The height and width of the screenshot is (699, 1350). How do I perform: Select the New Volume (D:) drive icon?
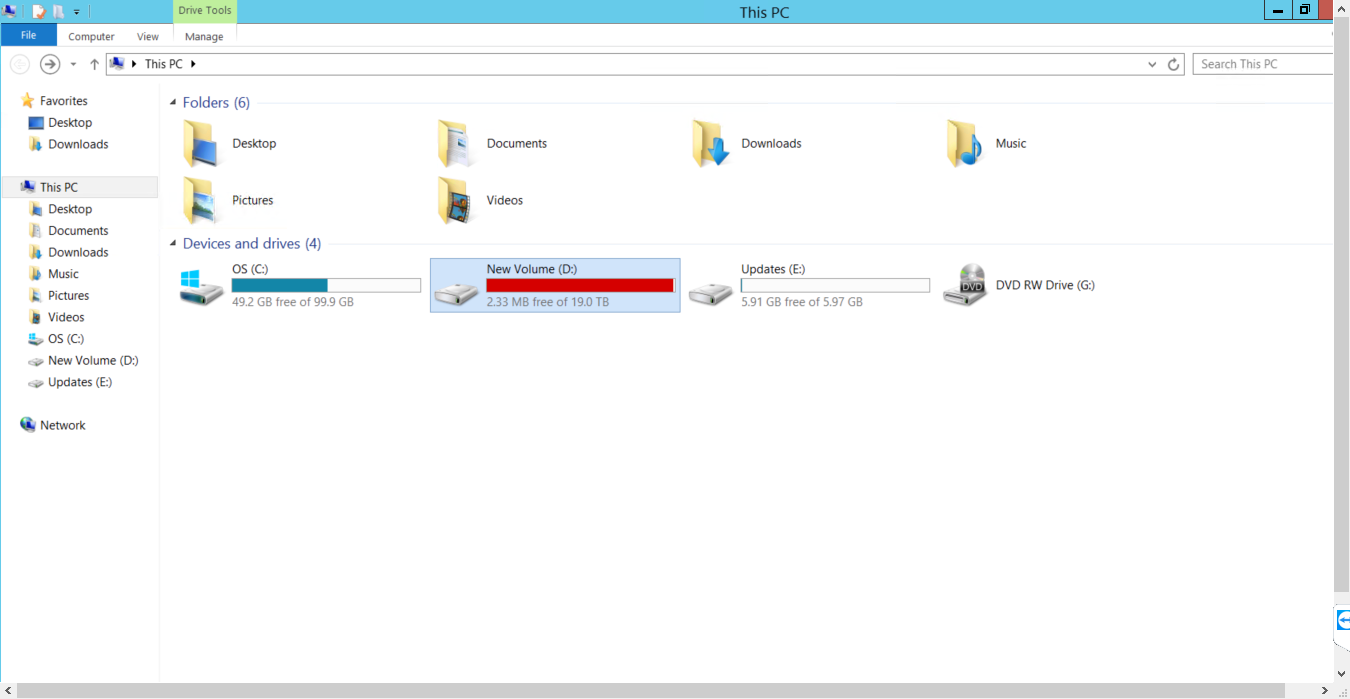tap(456, 293)
